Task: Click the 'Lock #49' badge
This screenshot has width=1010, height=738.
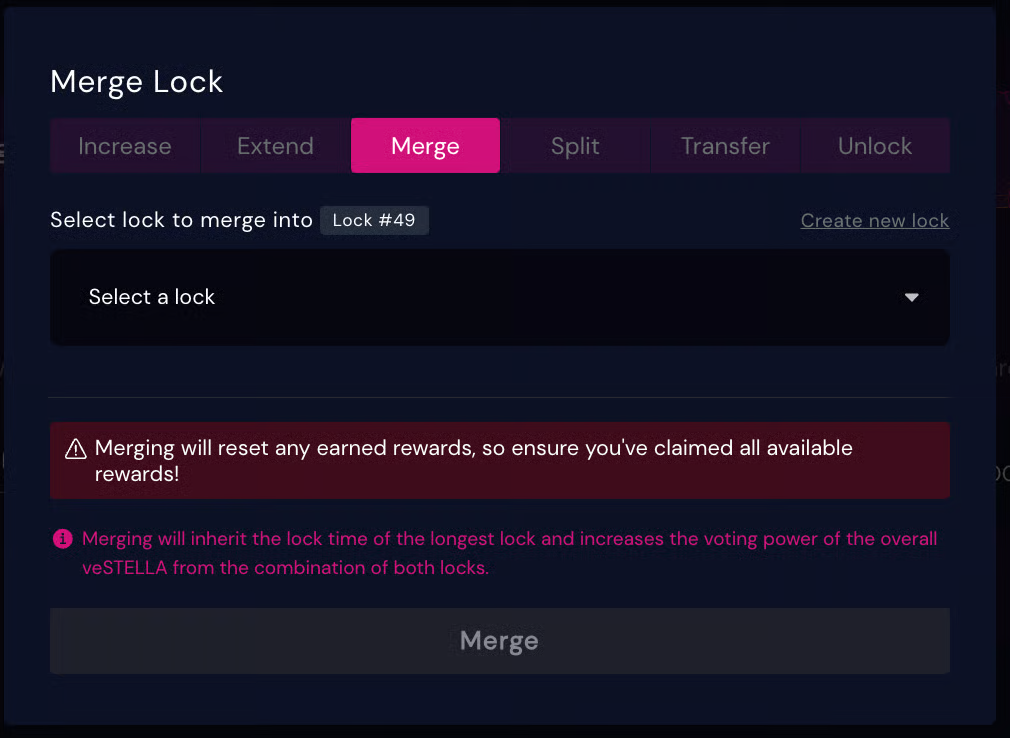Action: (374, 220)
